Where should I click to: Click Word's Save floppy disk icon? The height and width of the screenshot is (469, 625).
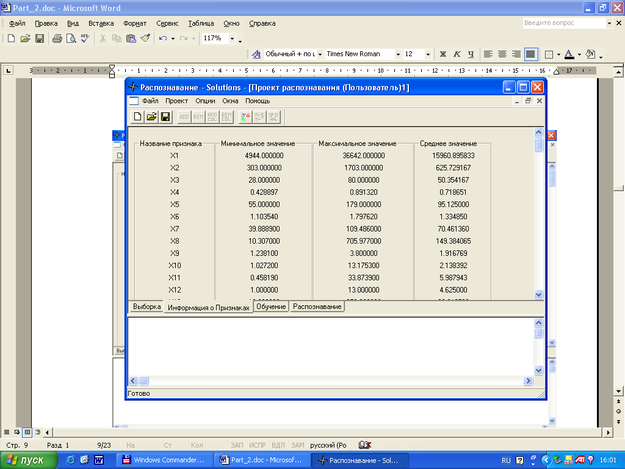click(39, 38)
